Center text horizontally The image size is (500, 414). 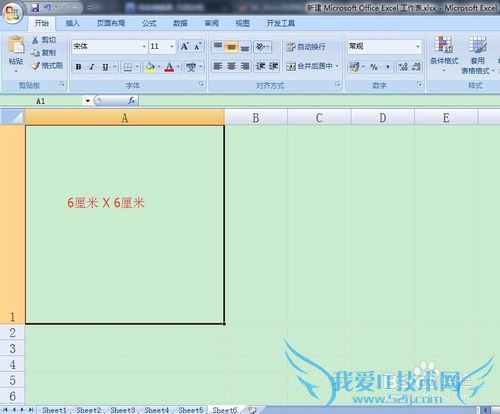point(231,66)
